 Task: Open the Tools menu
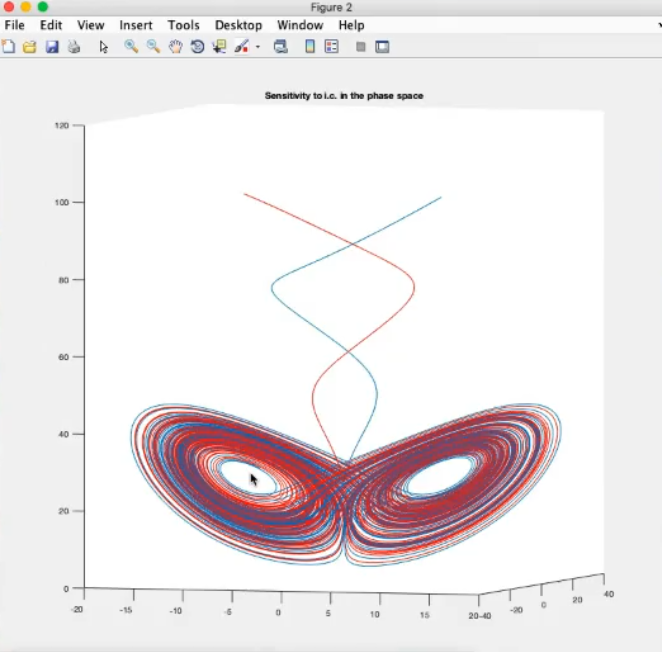click(x=184, y=25)
